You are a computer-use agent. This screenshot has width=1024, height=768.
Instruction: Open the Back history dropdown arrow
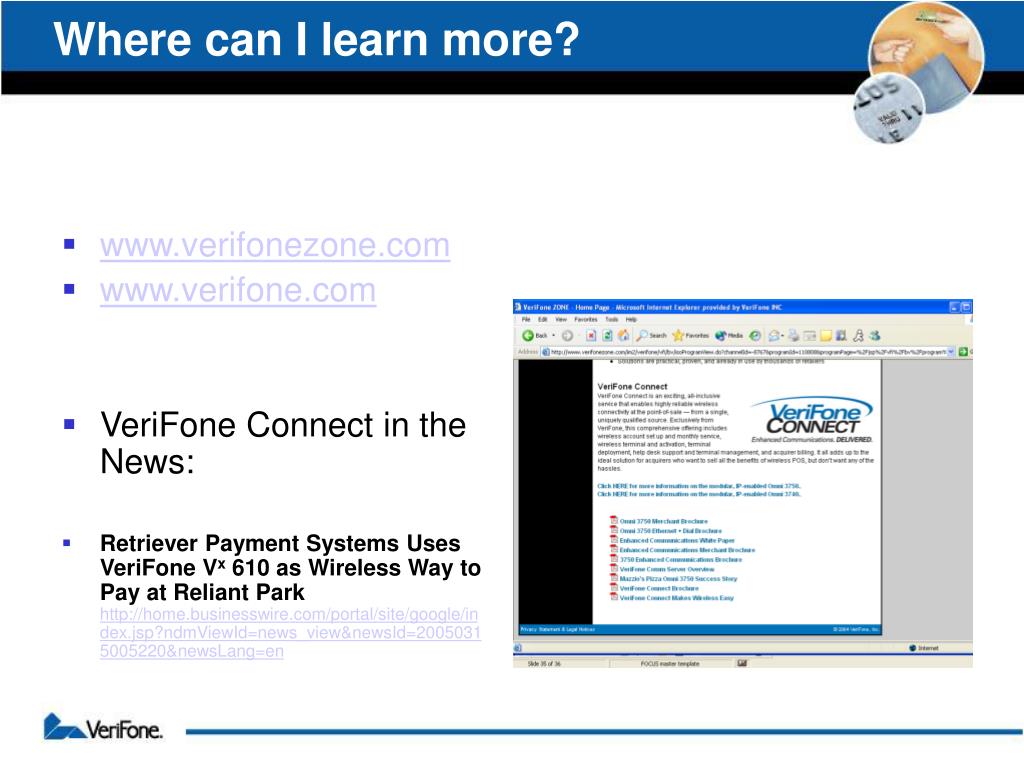554,336
